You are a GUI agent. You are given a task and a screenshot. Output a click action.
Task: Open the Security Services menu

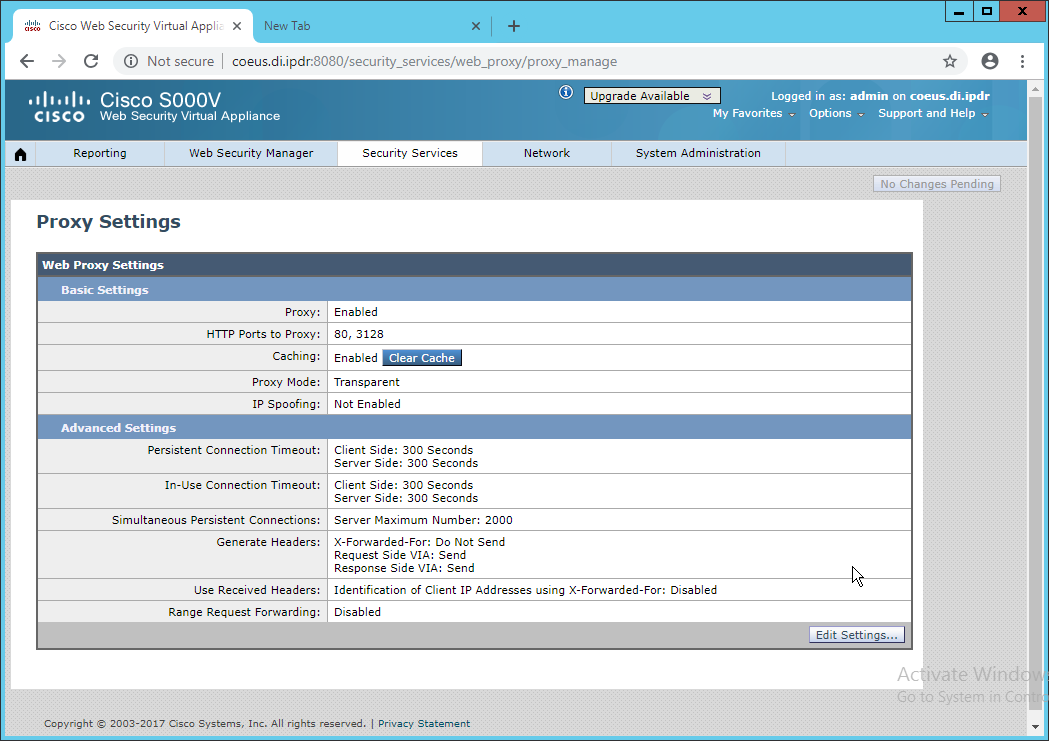410,153
